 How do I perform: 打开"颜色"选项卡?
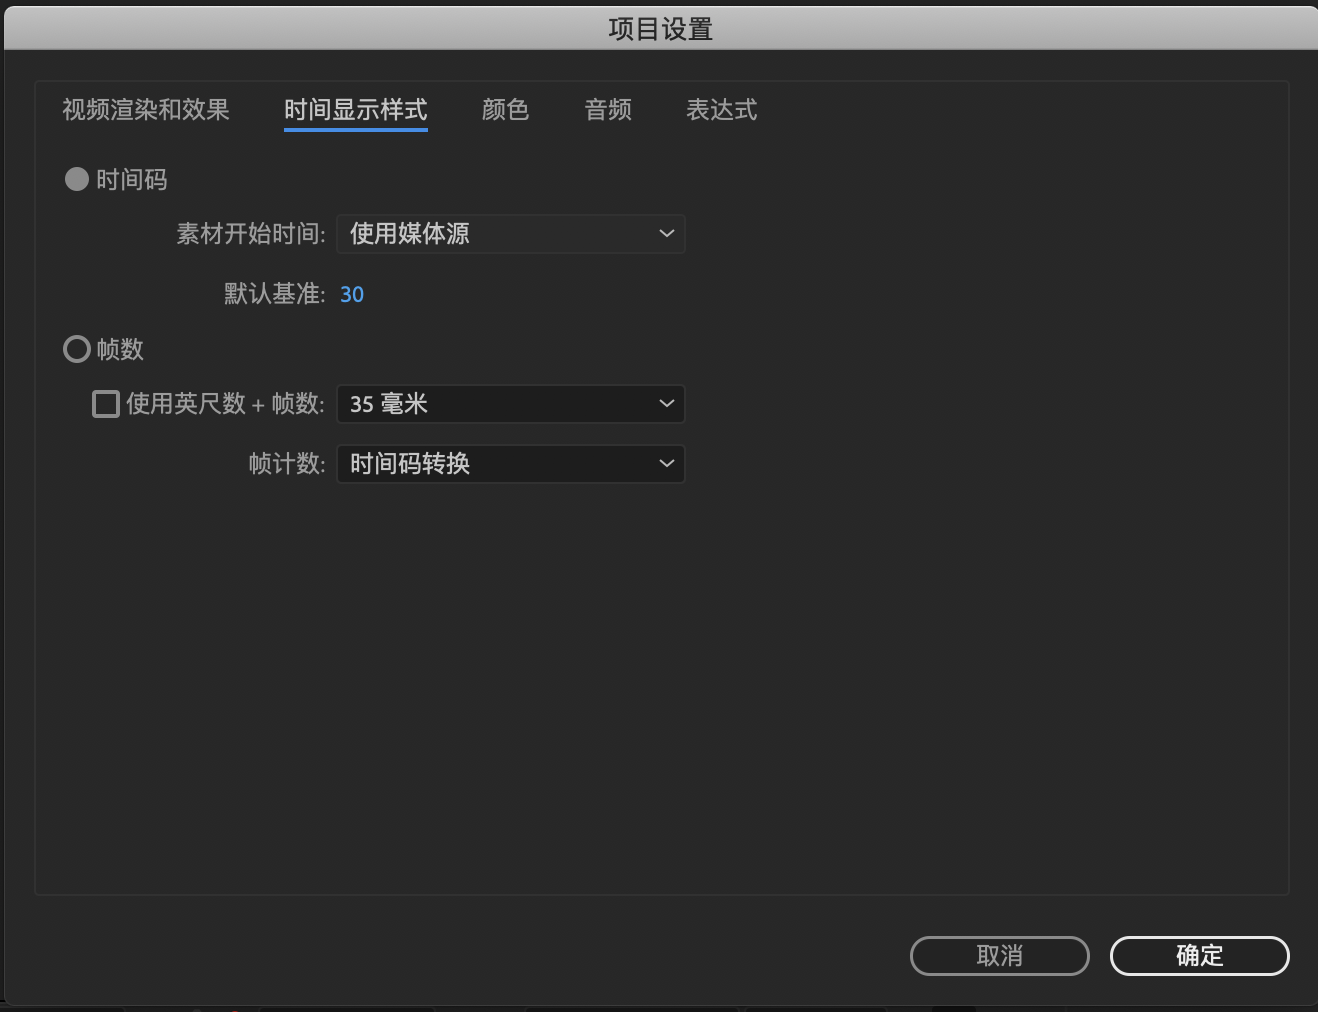tap(505, 110)
